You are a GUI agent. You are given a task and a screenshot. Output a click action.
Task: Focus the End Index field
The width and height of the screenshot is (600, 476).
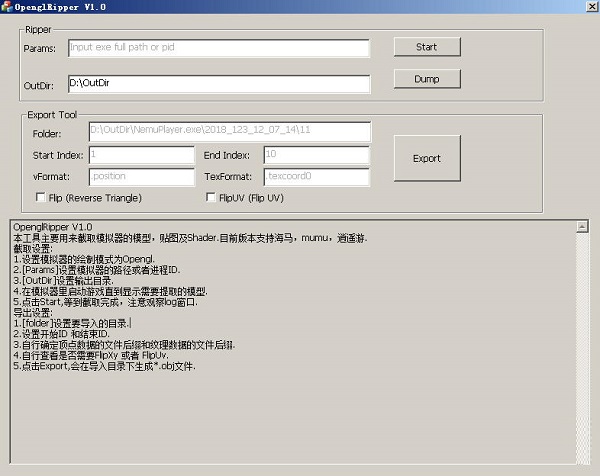coord(316,155)
